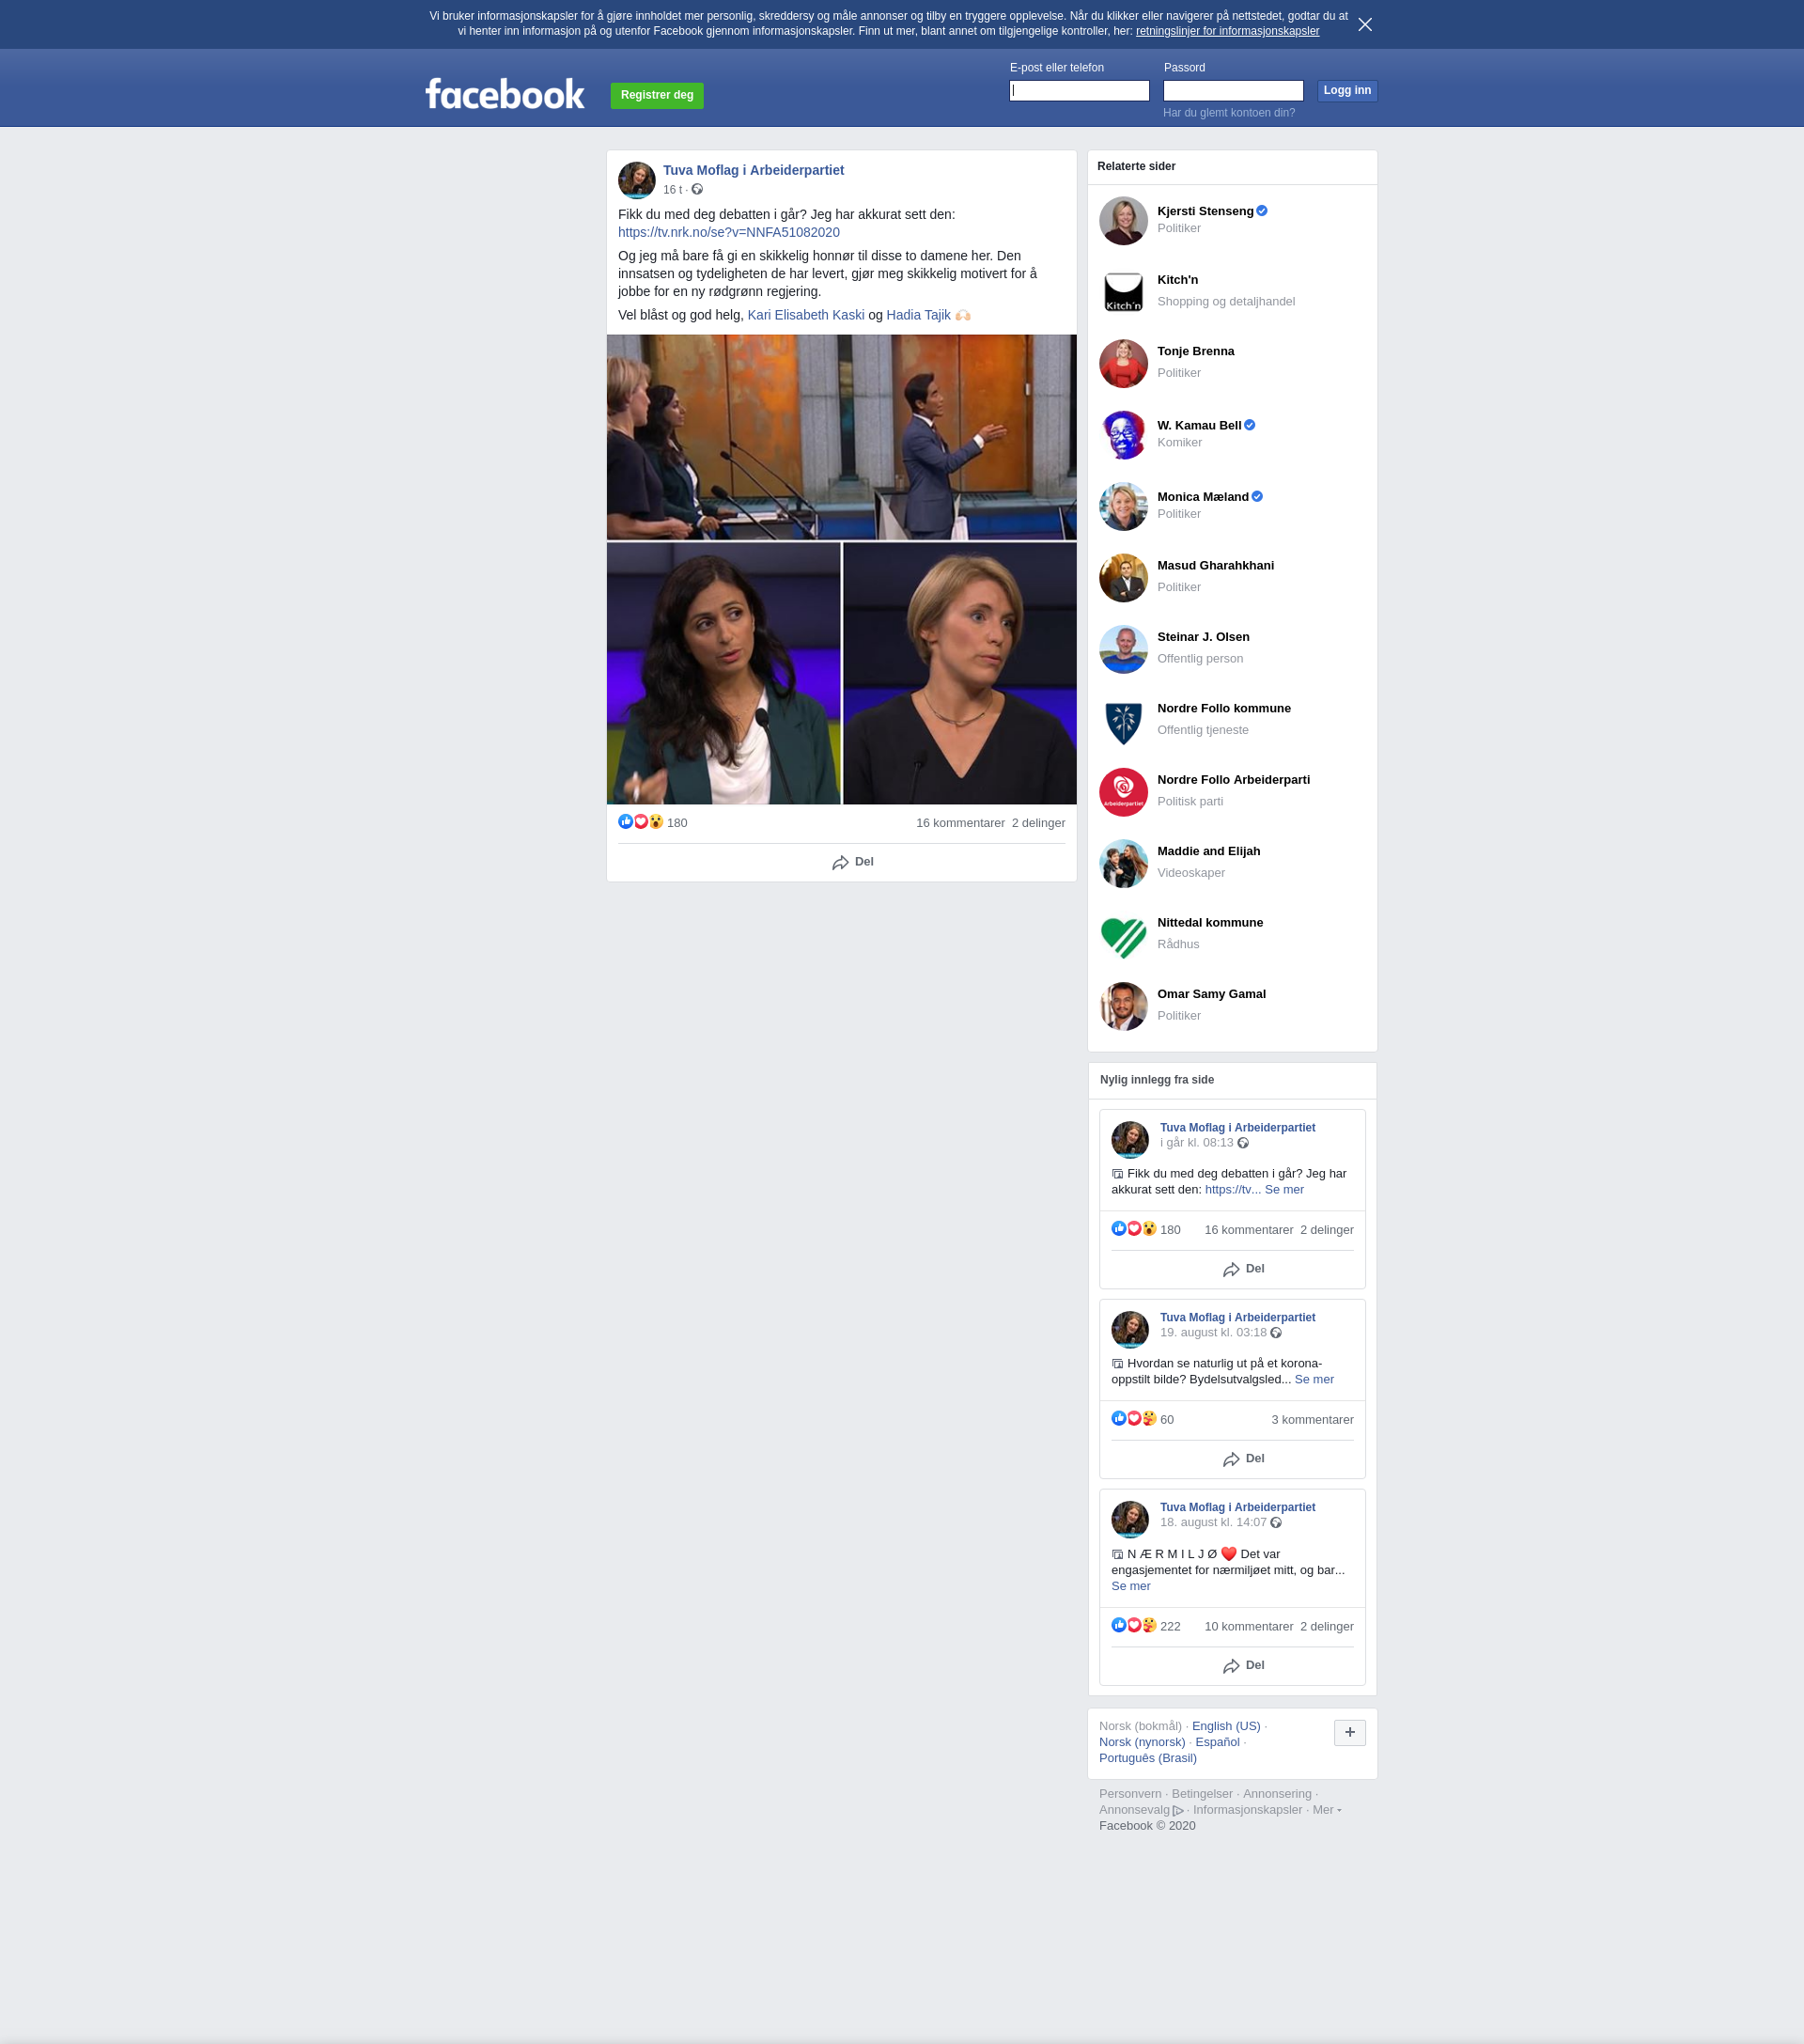Image resolution: width=1804 pixels, height=2044 pixels.
Task: Open Betingelser footer link
Action: 1202,1794
